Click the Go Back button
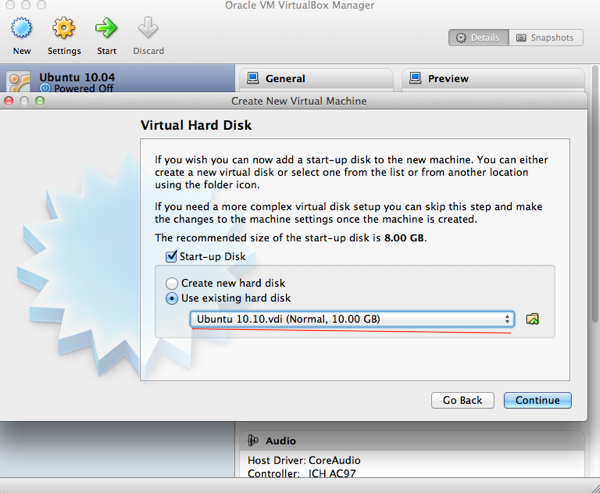 click(462, 400)
